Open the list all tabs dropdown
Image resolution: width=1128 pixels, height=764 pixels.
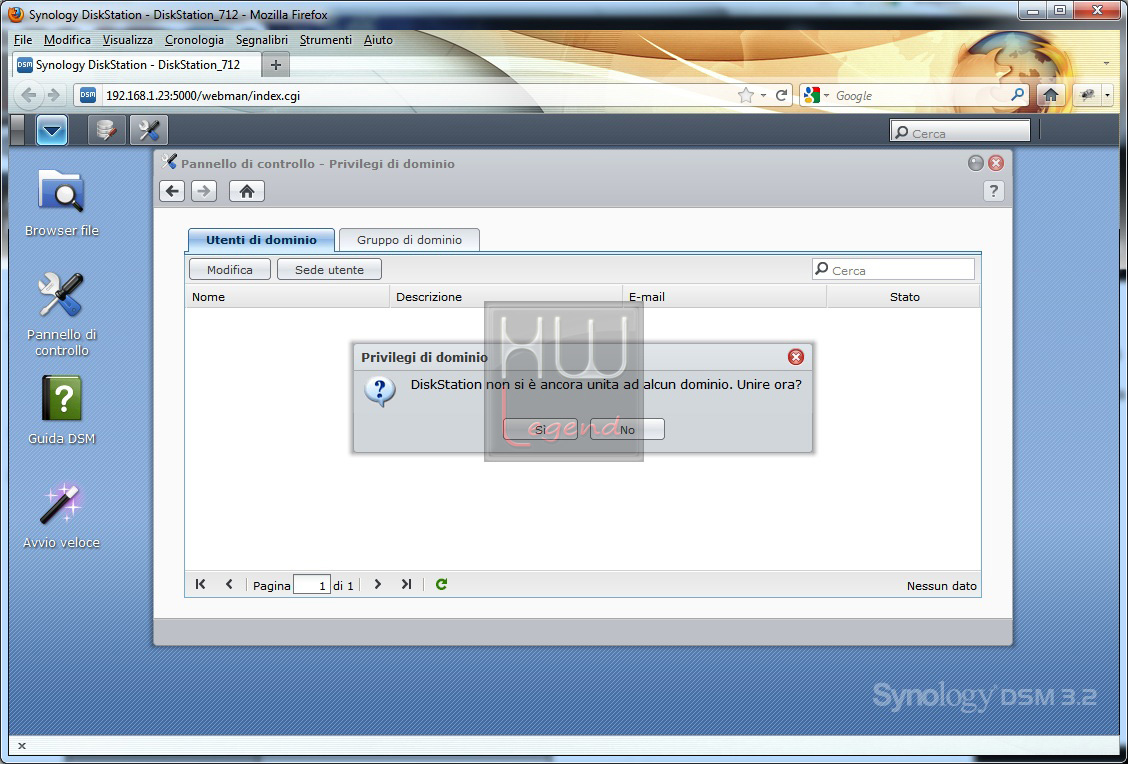1106,64
